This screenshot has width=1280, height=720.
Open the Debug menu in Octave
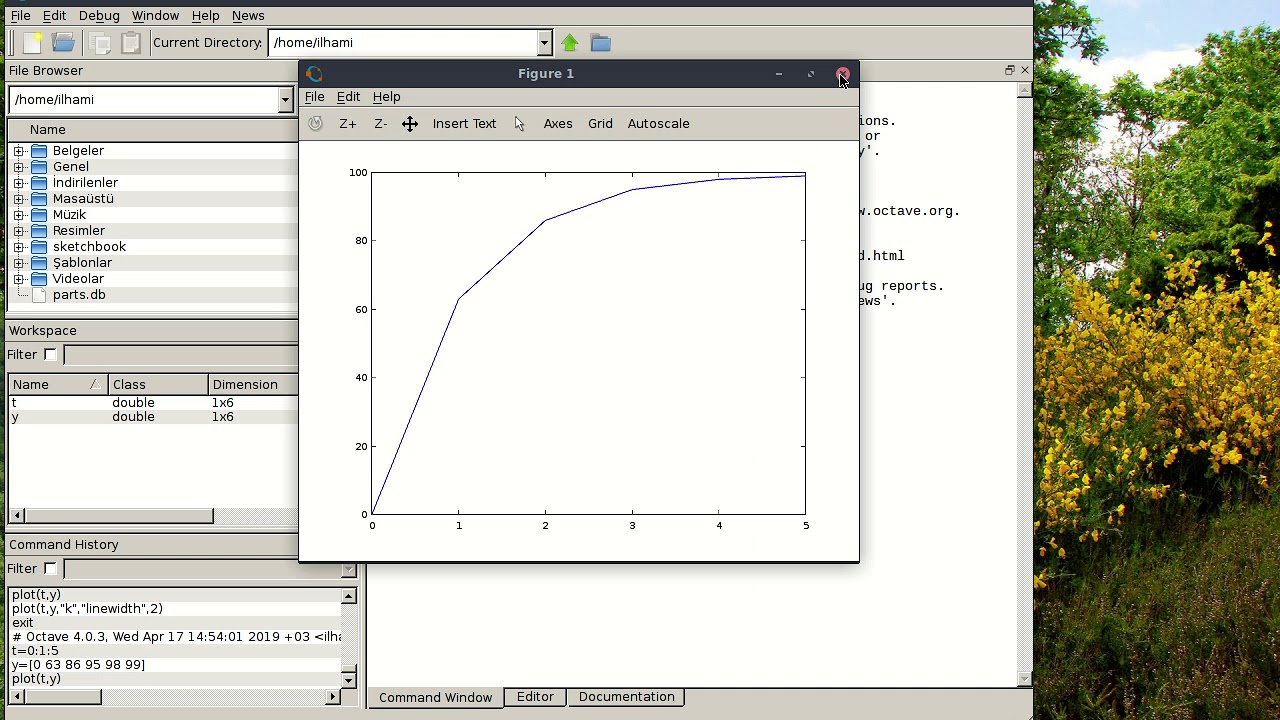tap(99, 16)
